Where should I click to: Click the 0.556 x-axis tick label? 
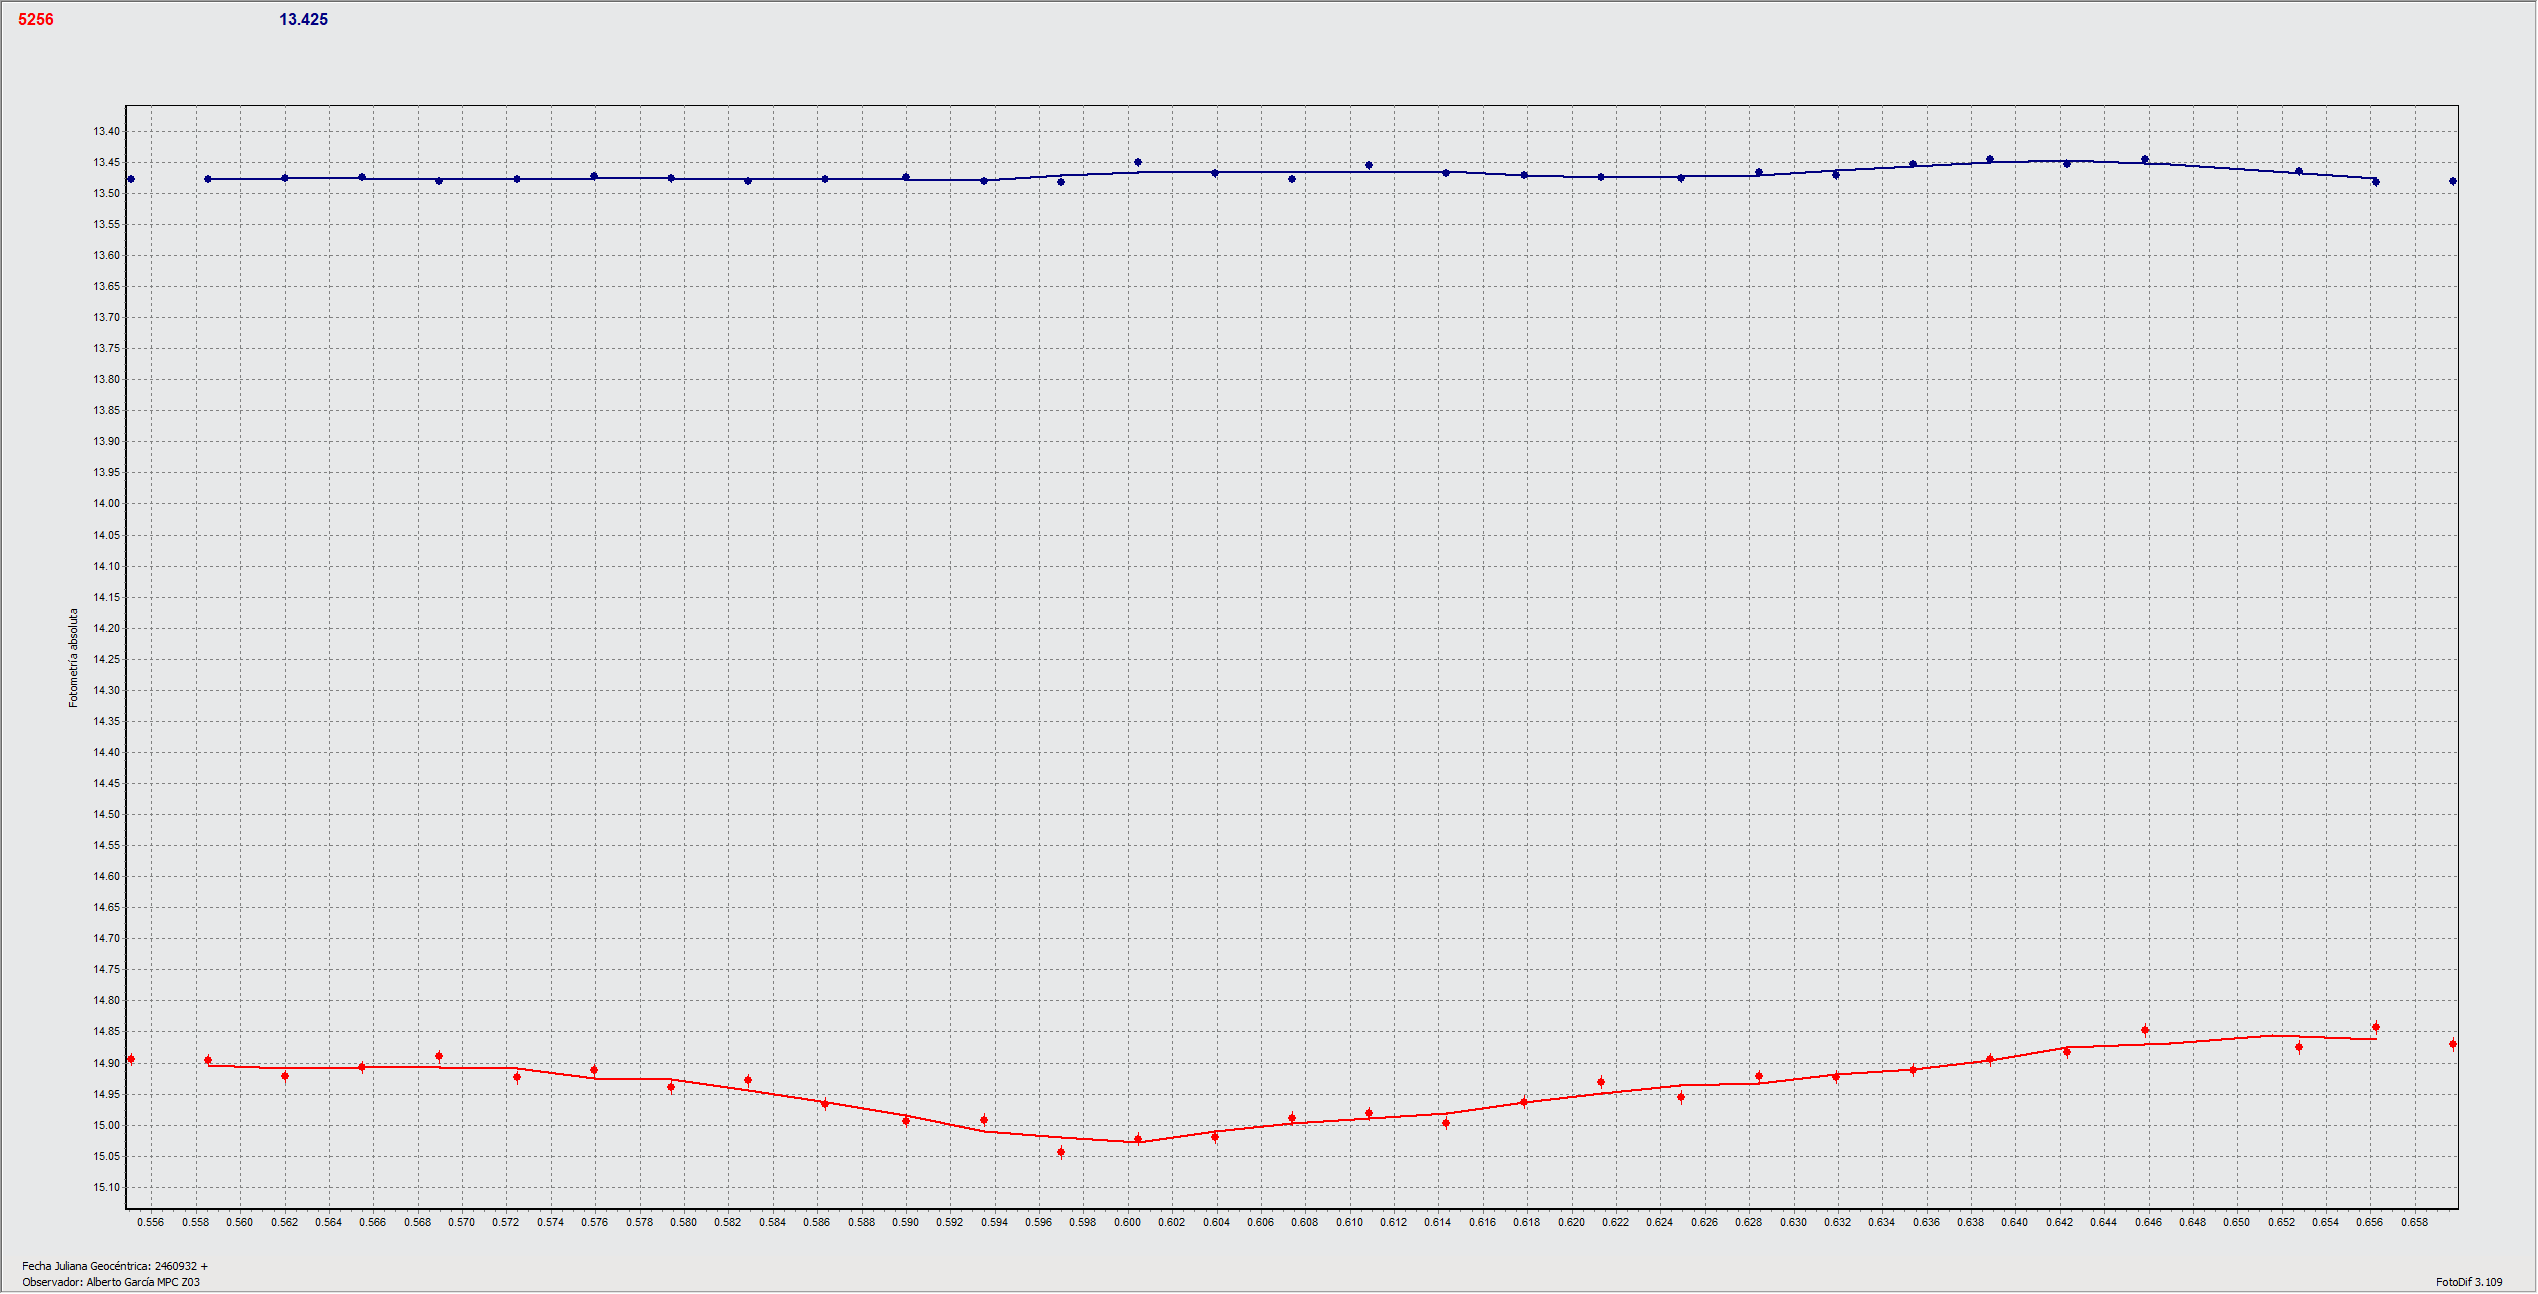(151, 1222)
